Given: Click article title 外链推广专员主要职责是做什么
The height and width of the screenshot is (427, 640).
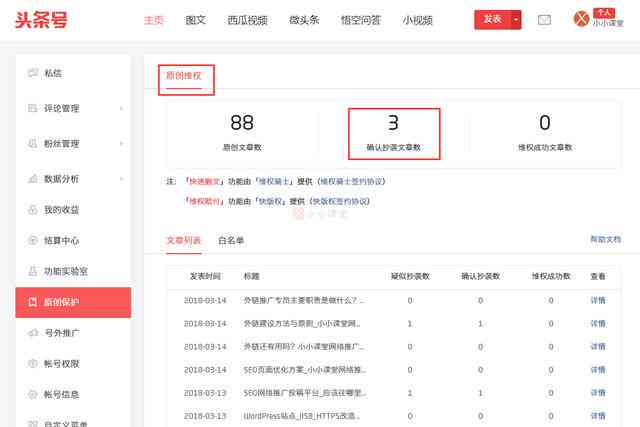Looking at the screenshot, I should tap(304, 300).
